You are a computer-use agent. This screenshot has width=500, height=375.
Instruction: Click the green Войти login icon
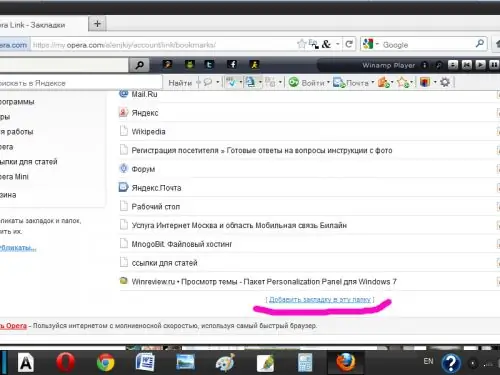(x=293, y=82)
